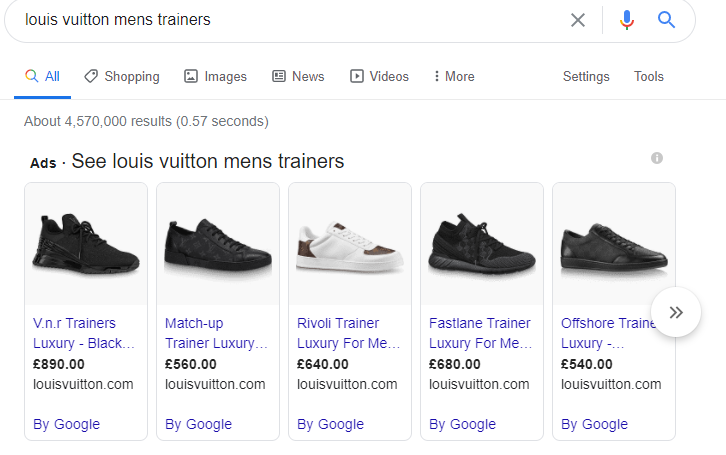Click the magnifying glass search button
Image resolution: width=726 pixels, height=455 pixels.
(x=667, y=20)
